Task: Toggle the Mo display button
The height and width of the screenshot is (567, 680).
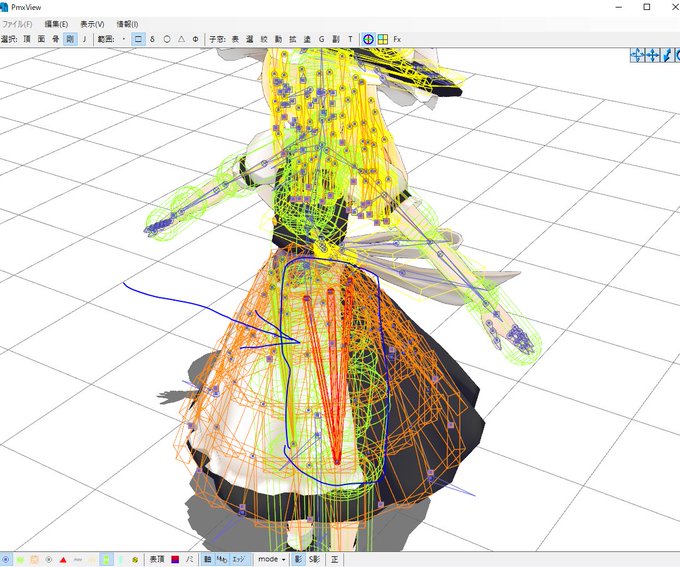Action: pos(222,560)
